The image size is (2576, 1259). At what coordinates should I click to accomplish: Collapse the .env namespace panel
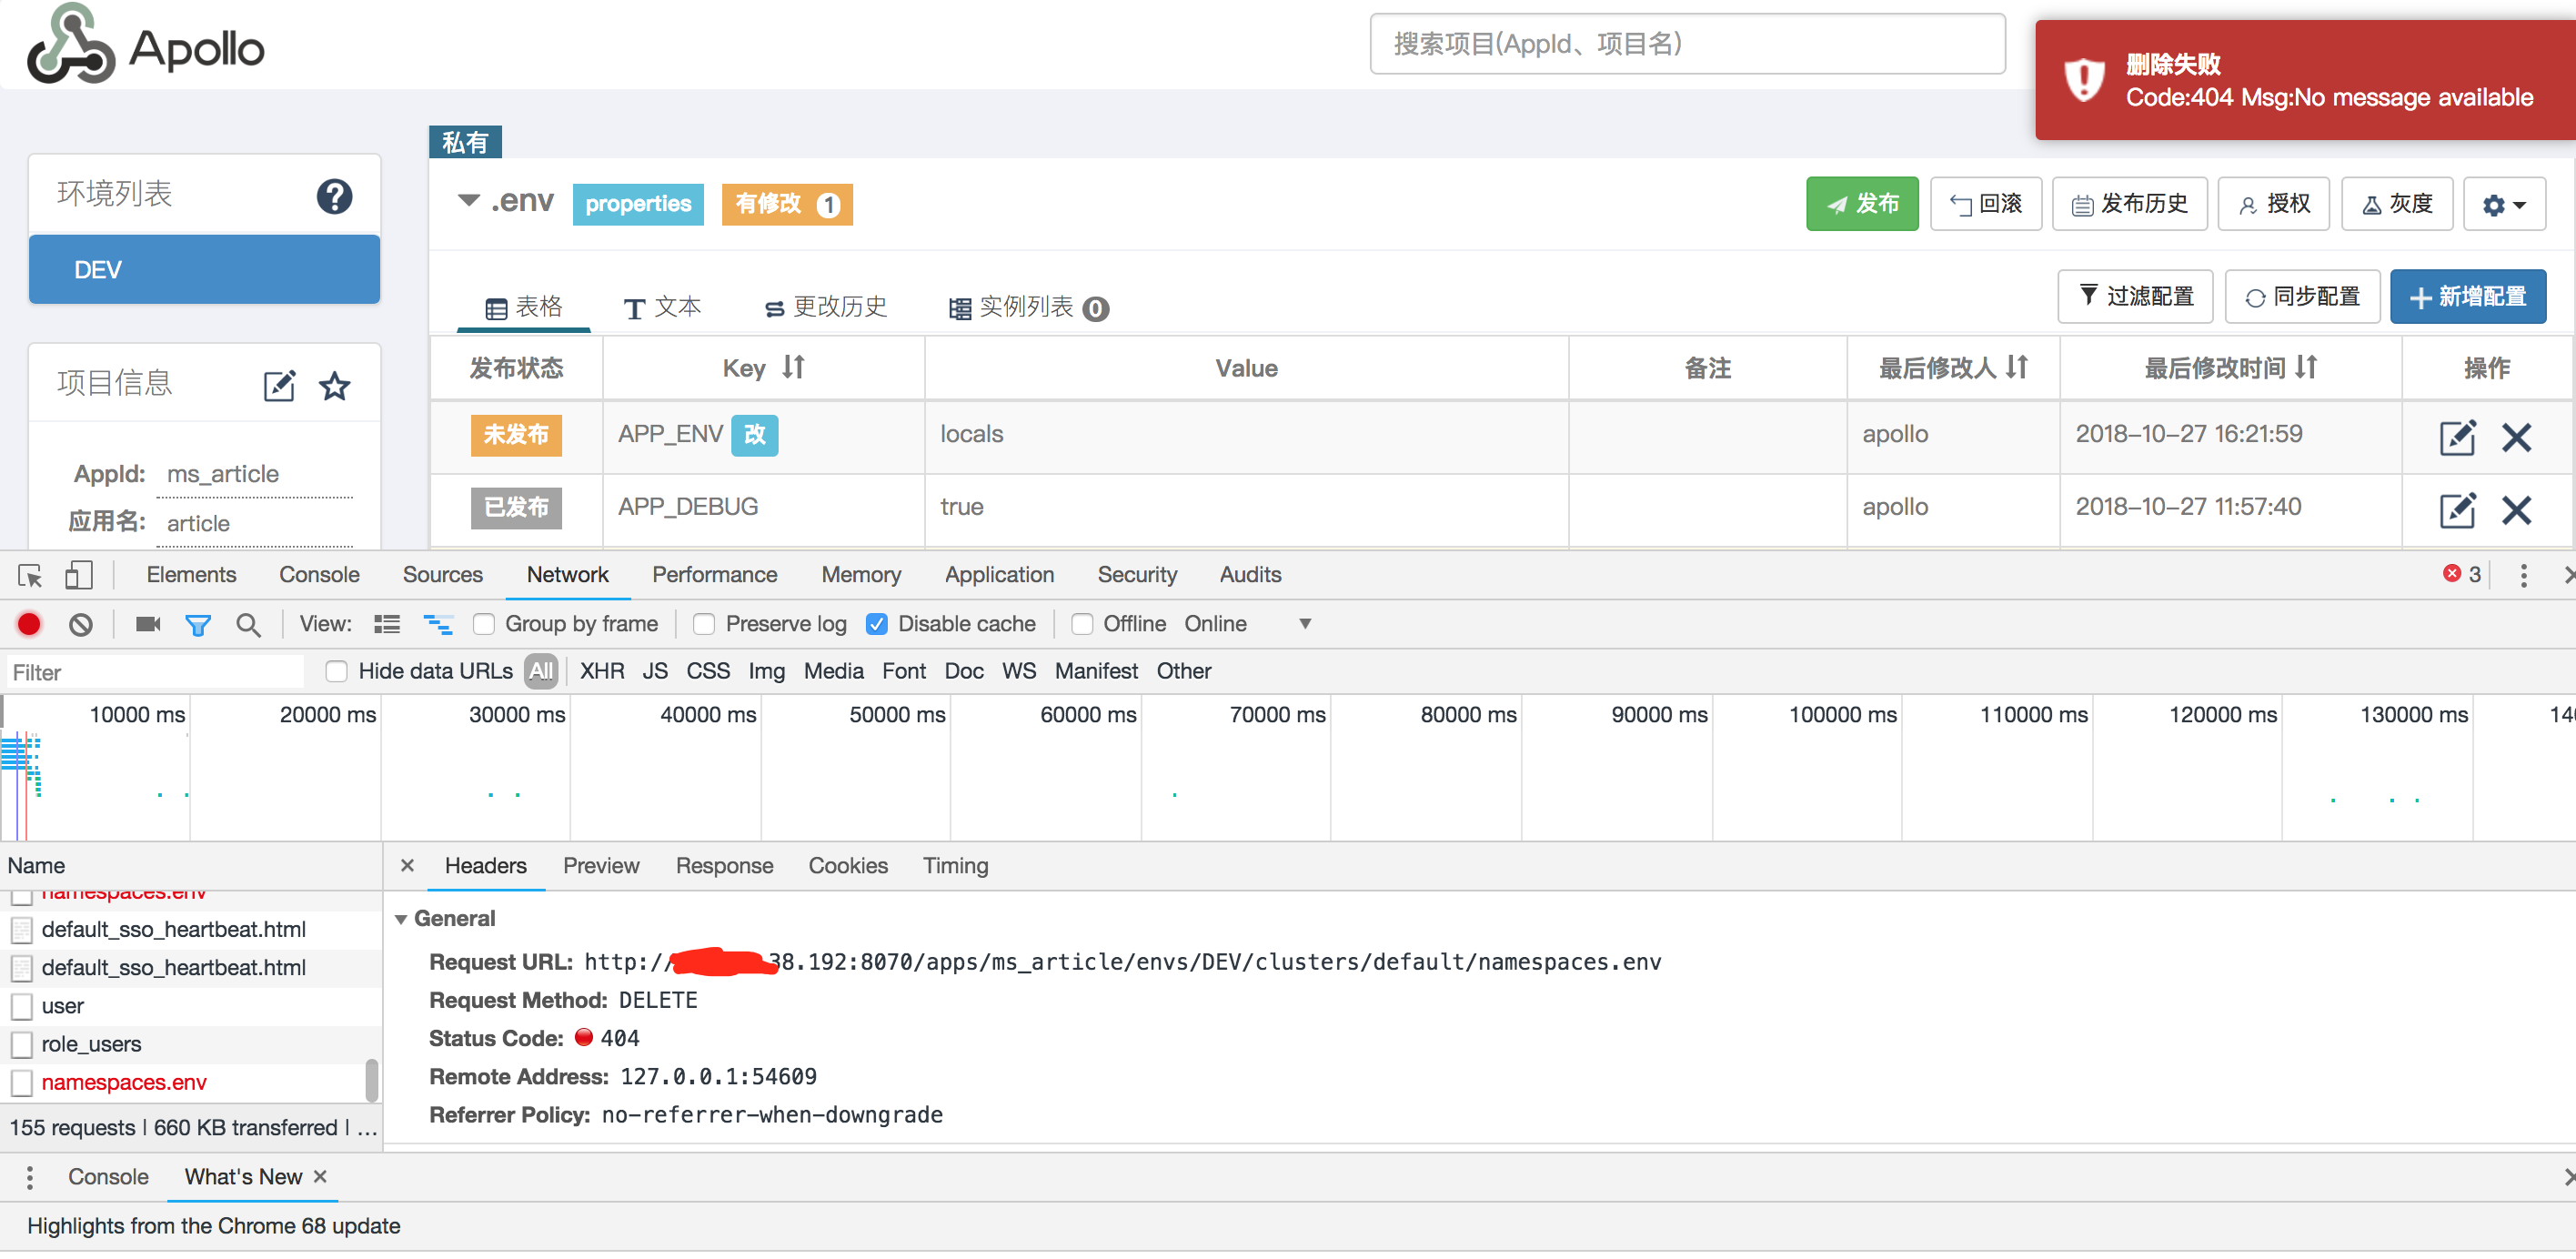[x=468, y=200]
